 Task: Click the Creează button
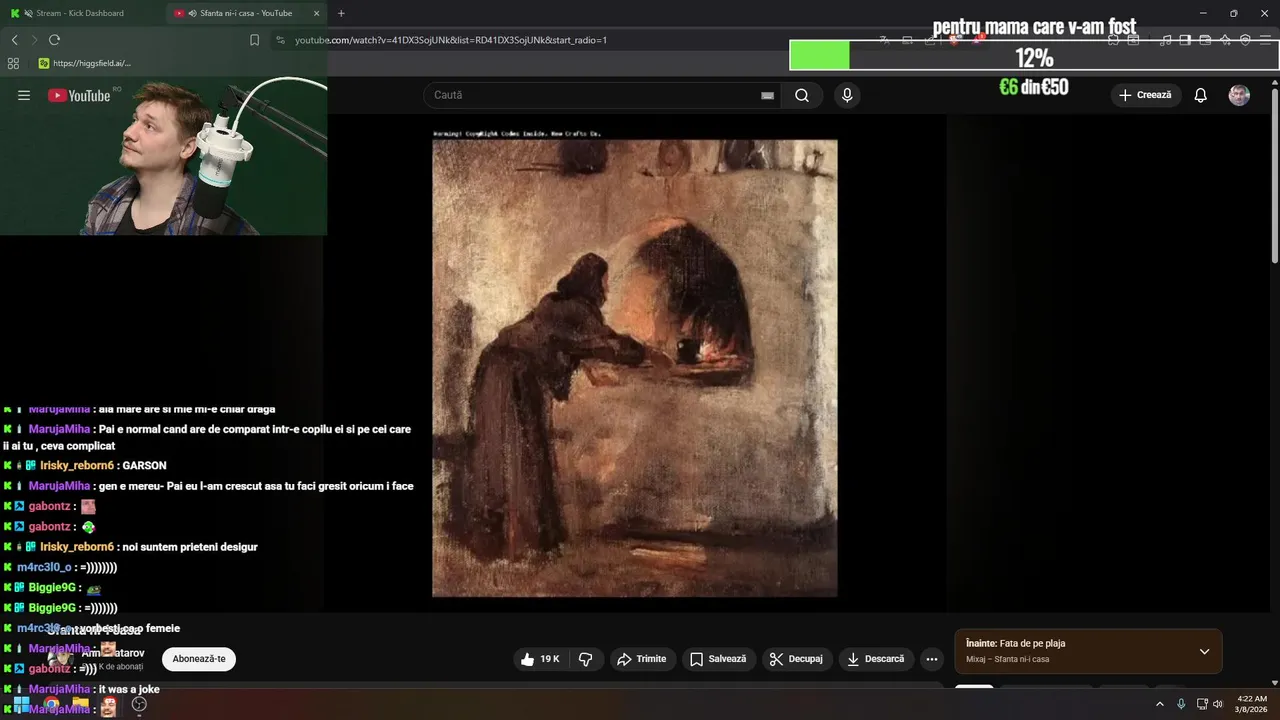[1146, 95]
